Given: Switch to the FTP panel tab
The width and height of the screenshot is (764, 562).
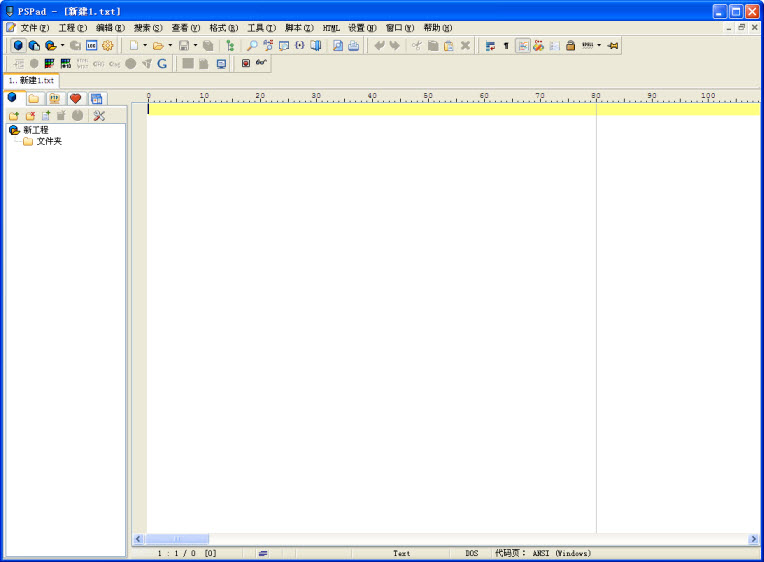Looking at the screenshot, I should pyautogui.click(x=55, y=99).
